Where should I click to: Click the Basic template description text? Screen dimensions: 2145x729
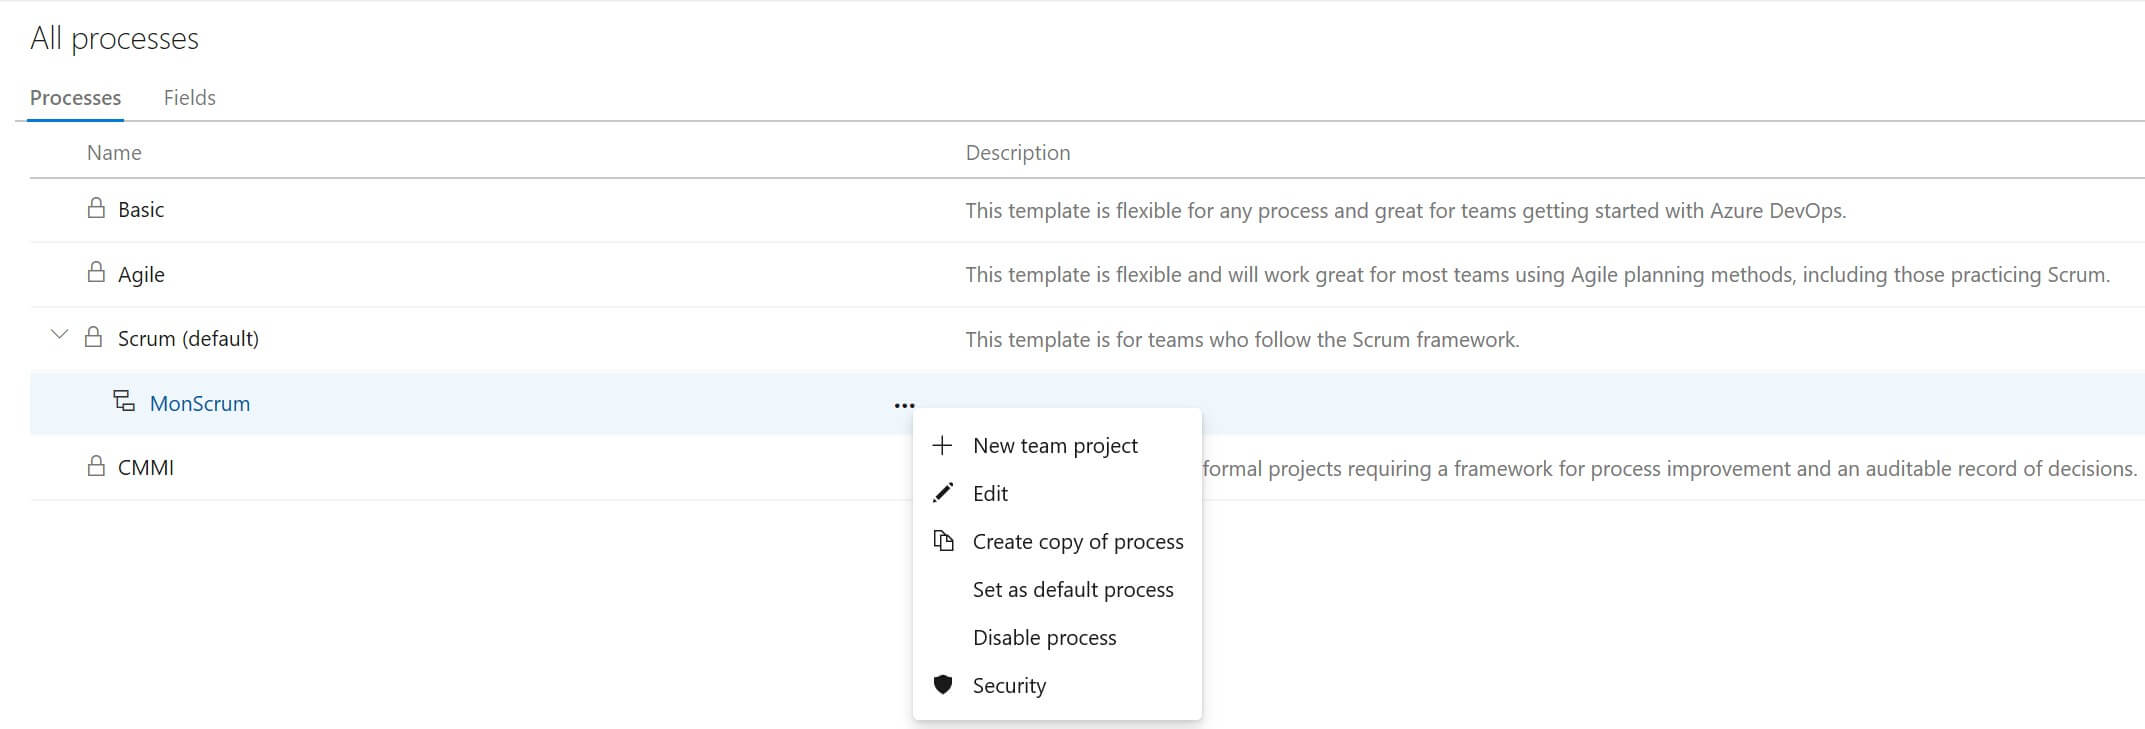[1405, 211]
